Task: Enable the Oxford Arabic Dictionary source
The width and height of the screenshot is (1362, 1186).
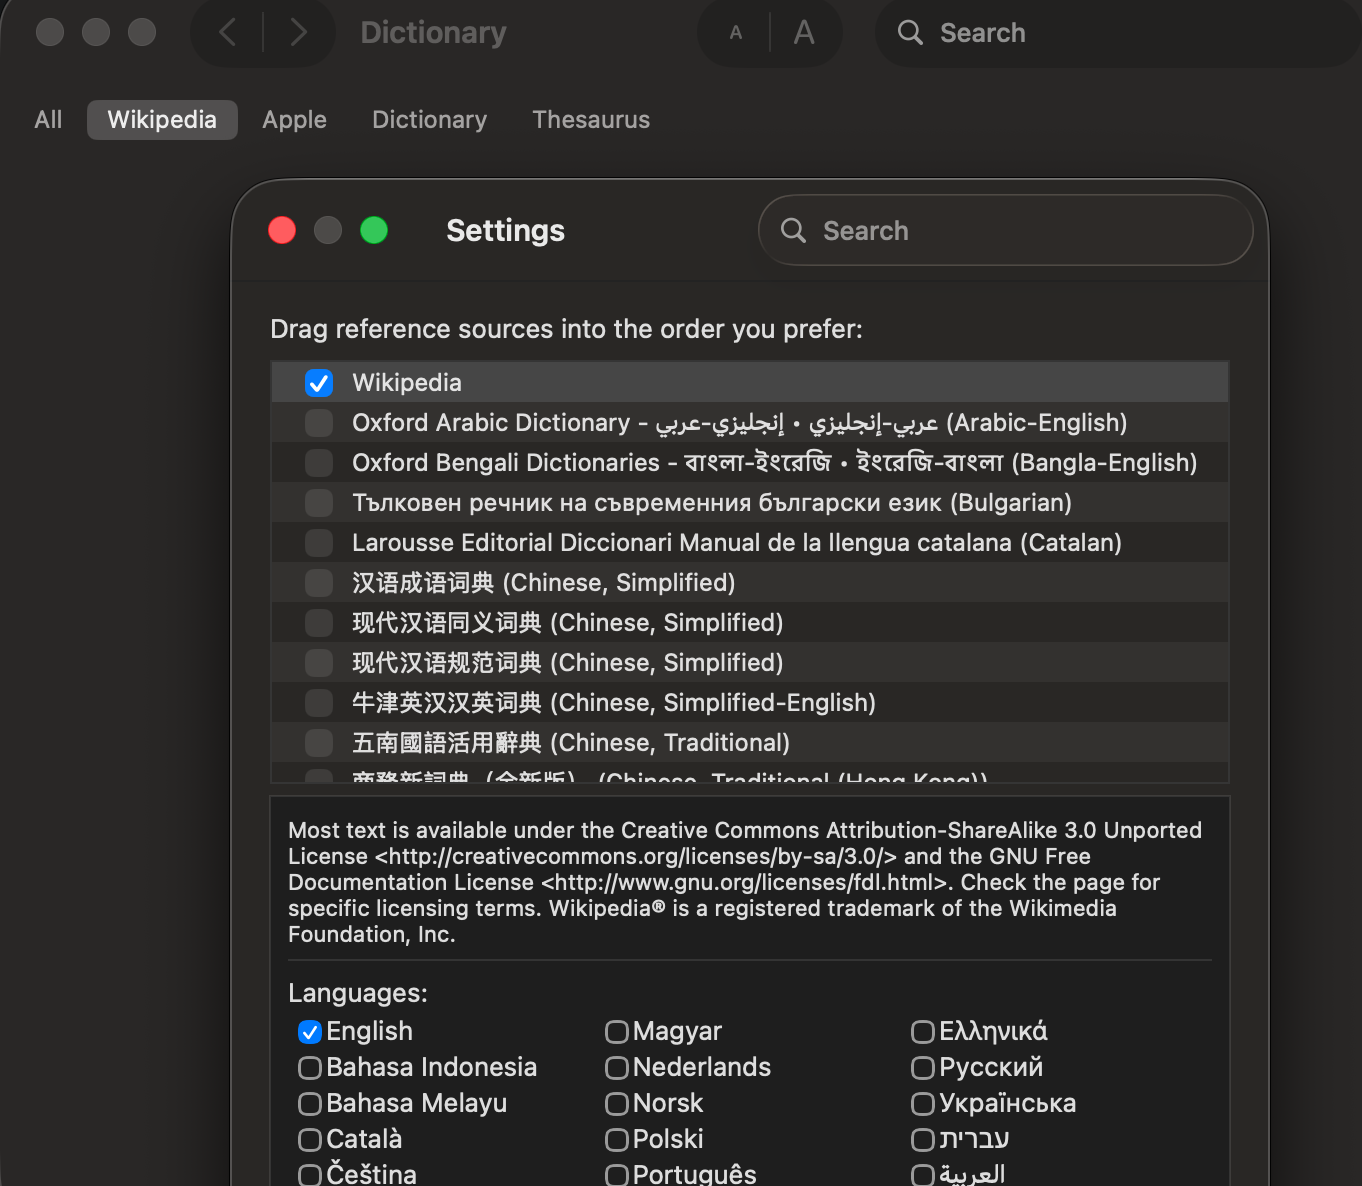Action: click(x=319, y=423)
